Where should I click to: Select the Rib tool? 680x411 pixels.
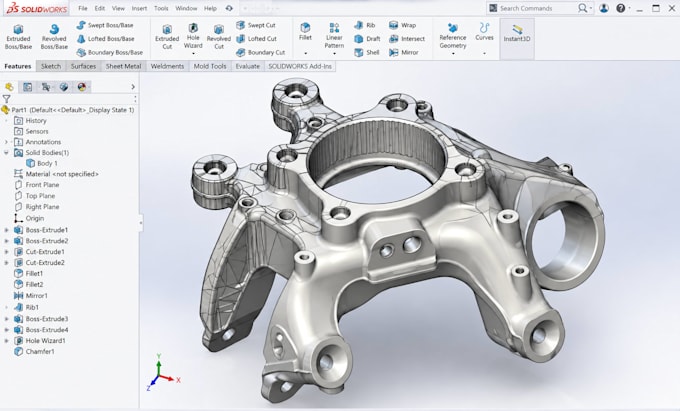pyautogui.click(x=365, y=25)
